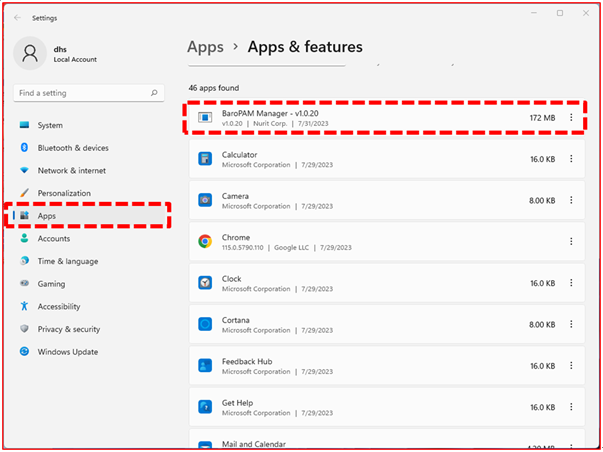603x452 pixels.
Task: Open the three-dot menu for Get Help
Action: (571, 407)
